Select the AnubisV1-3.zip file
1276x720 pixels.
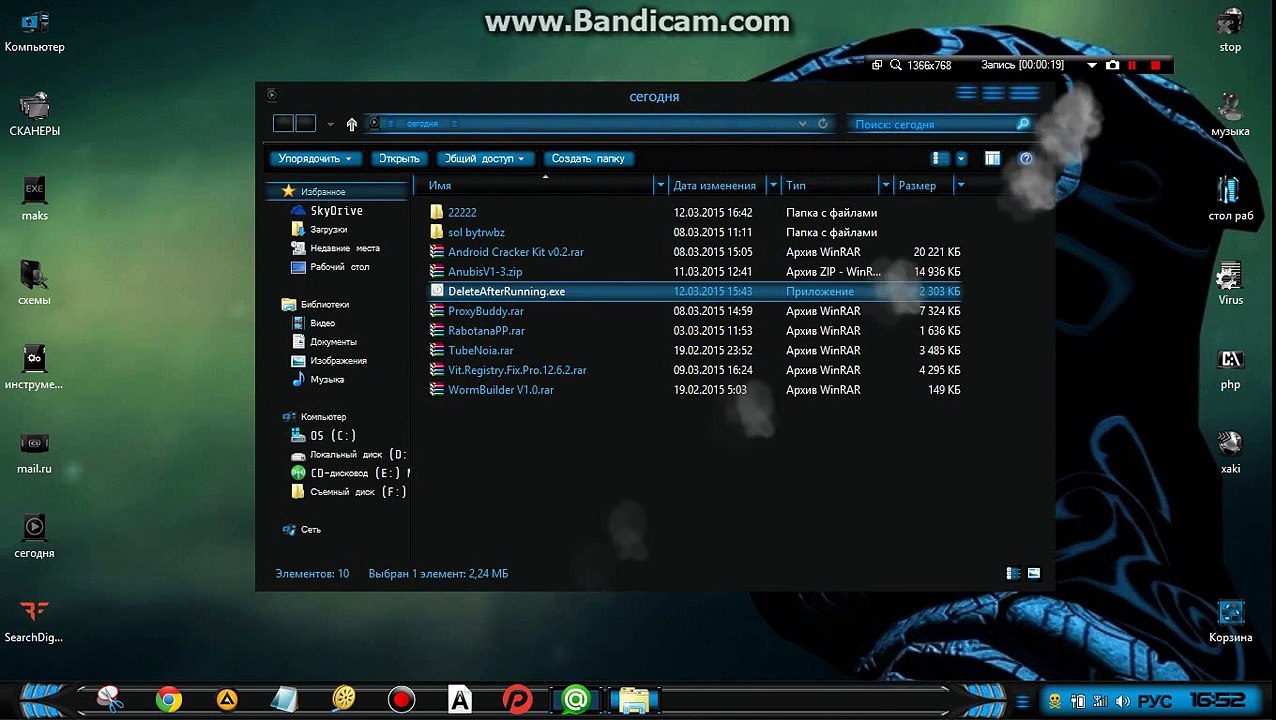(485, 271)
